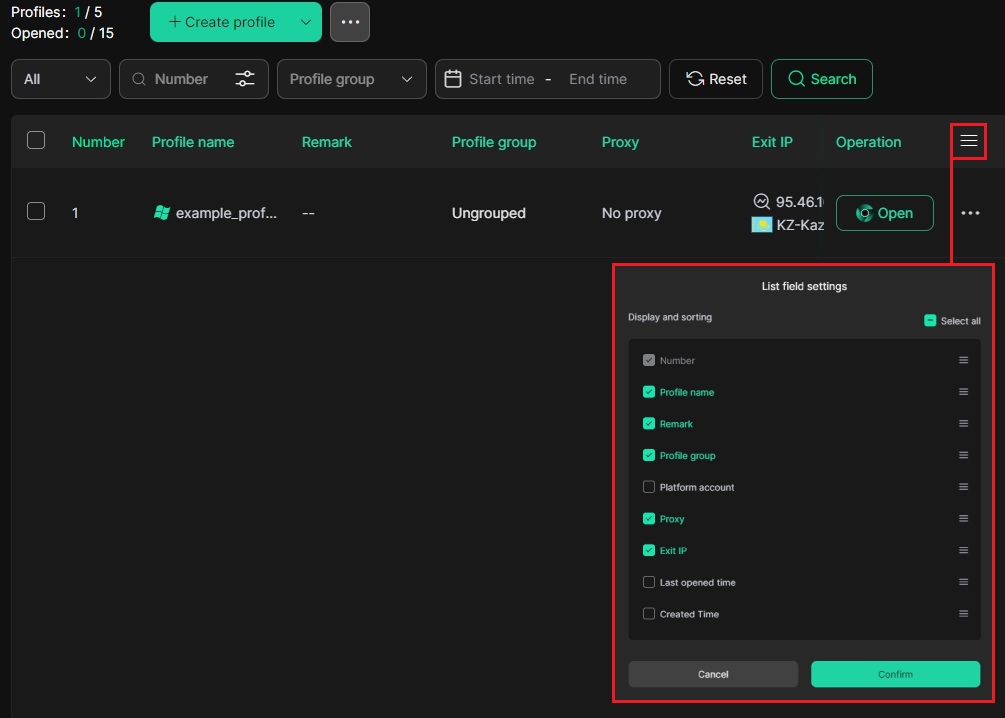The height and width of the screenshot is (718, 1005).
Task: Click drag handle for Proxy field
Action: [963, 519]
